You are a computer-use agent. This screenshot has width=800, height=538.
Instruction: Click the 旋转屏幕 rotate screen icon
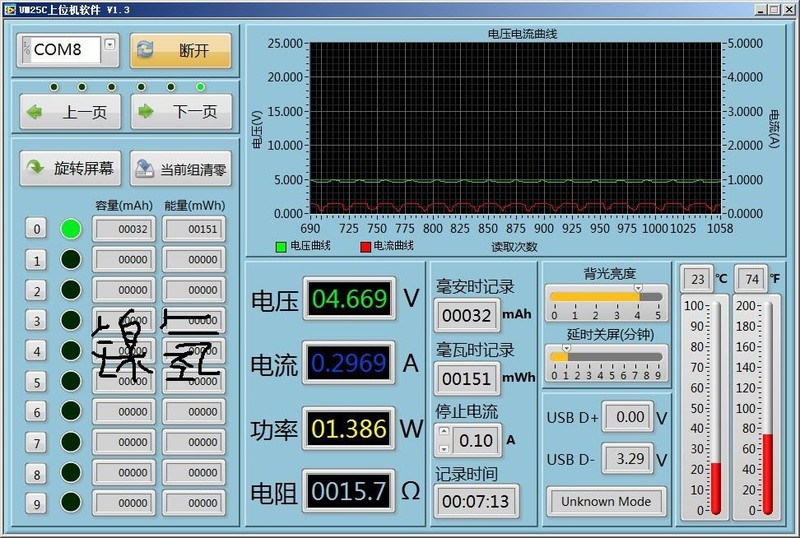click(38, 169)
